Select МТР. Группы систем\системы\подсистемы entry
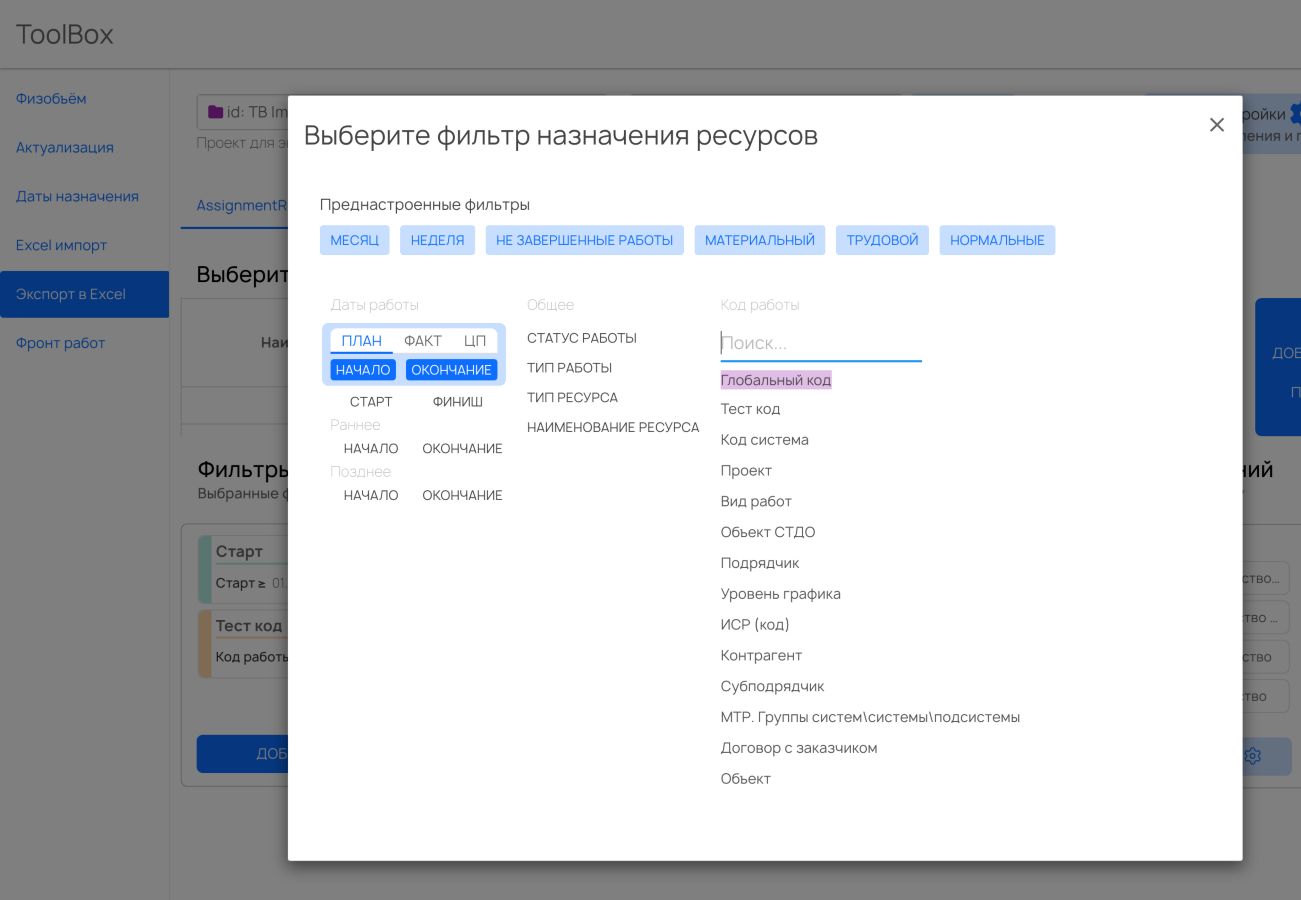 pos(870,717)
